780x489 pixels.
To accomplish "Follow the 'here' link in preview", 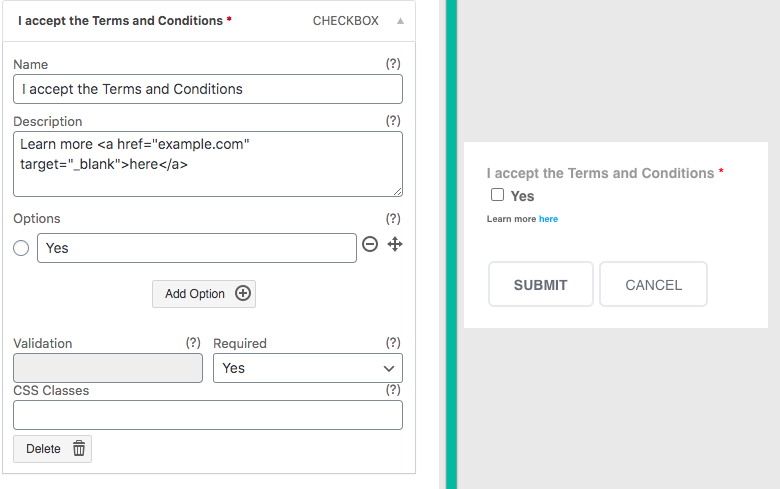I will pos(548,219).
